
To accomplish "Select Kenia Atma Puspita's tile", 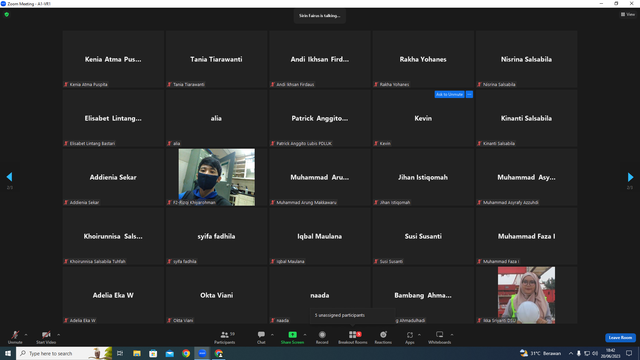I will (113, 59).
